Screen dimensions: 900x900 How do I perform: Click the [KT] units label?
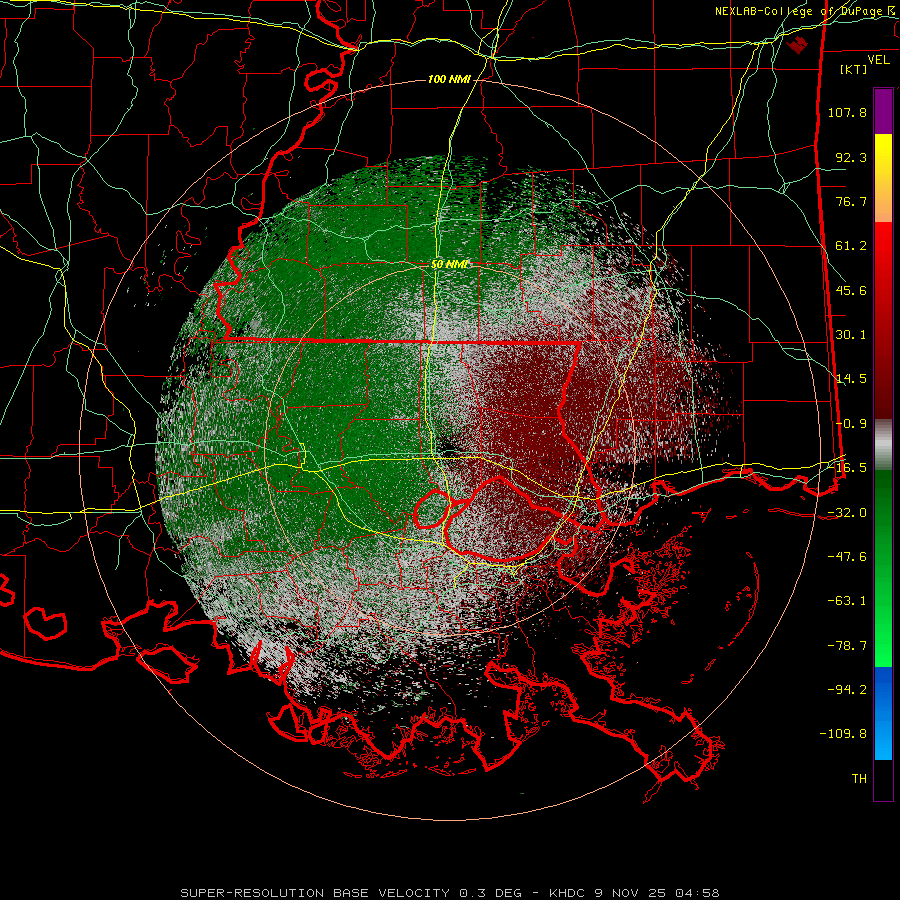pos(854,69)
